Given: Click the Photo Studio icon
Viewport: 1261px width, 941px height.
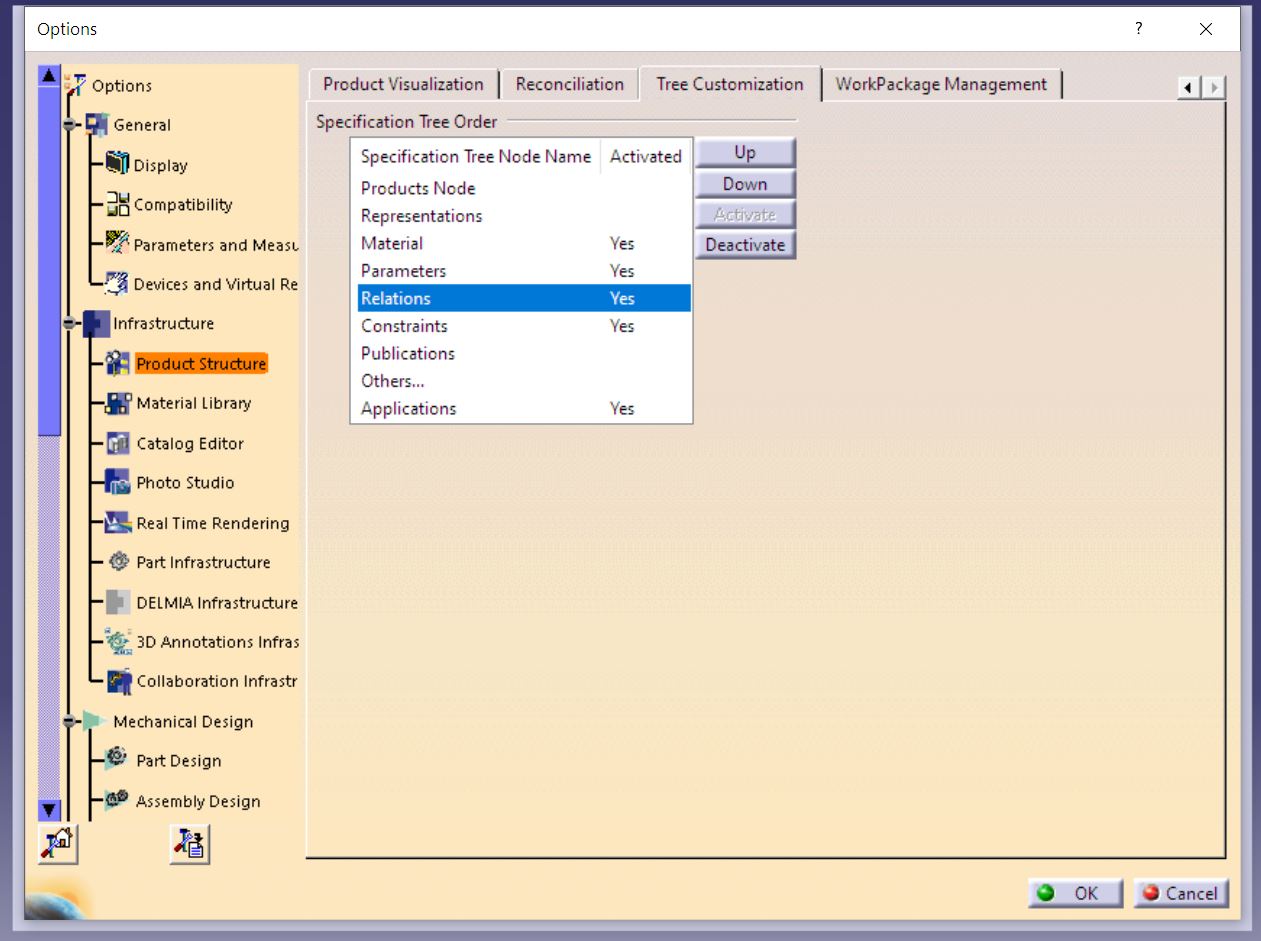Looking at the screenshot, I should (x=118, y=482).
